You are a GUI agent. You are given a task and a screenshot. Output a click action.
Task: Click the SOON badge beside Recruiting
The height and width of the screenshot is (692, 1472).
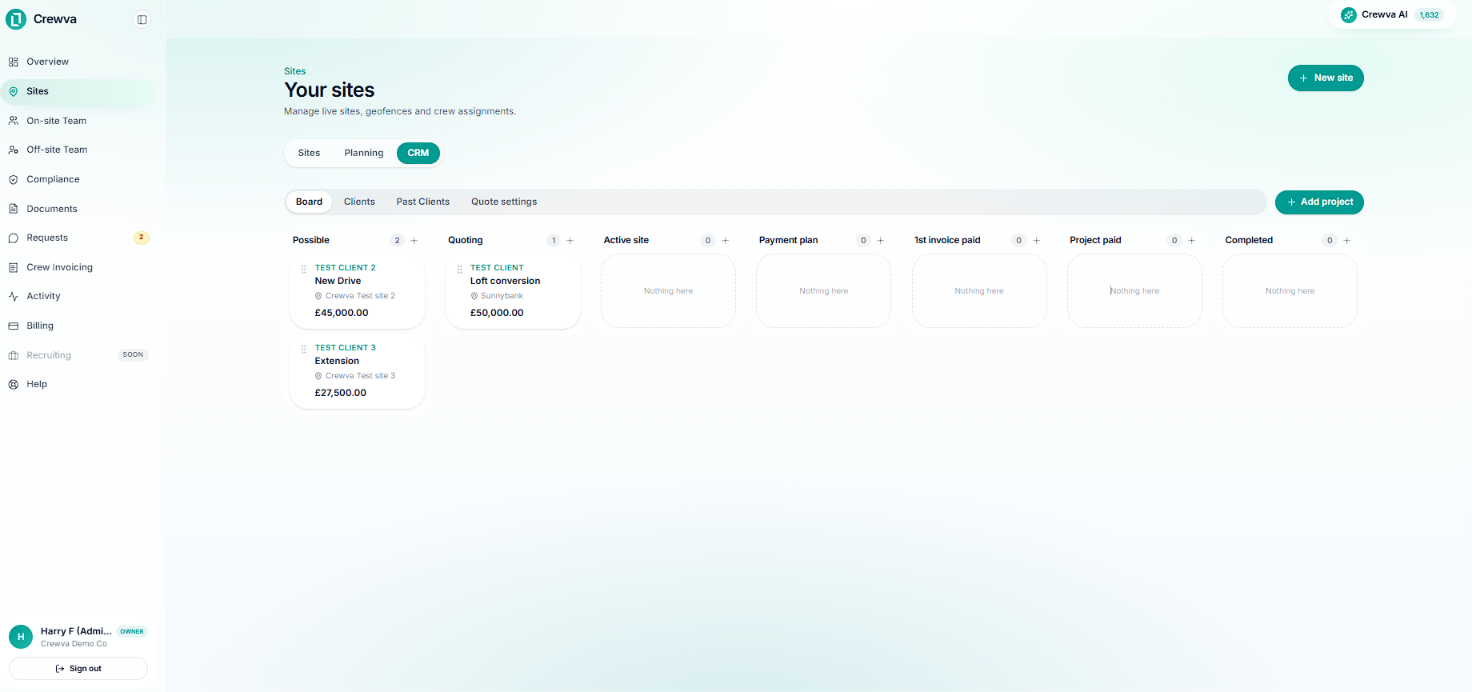point(132,355)
